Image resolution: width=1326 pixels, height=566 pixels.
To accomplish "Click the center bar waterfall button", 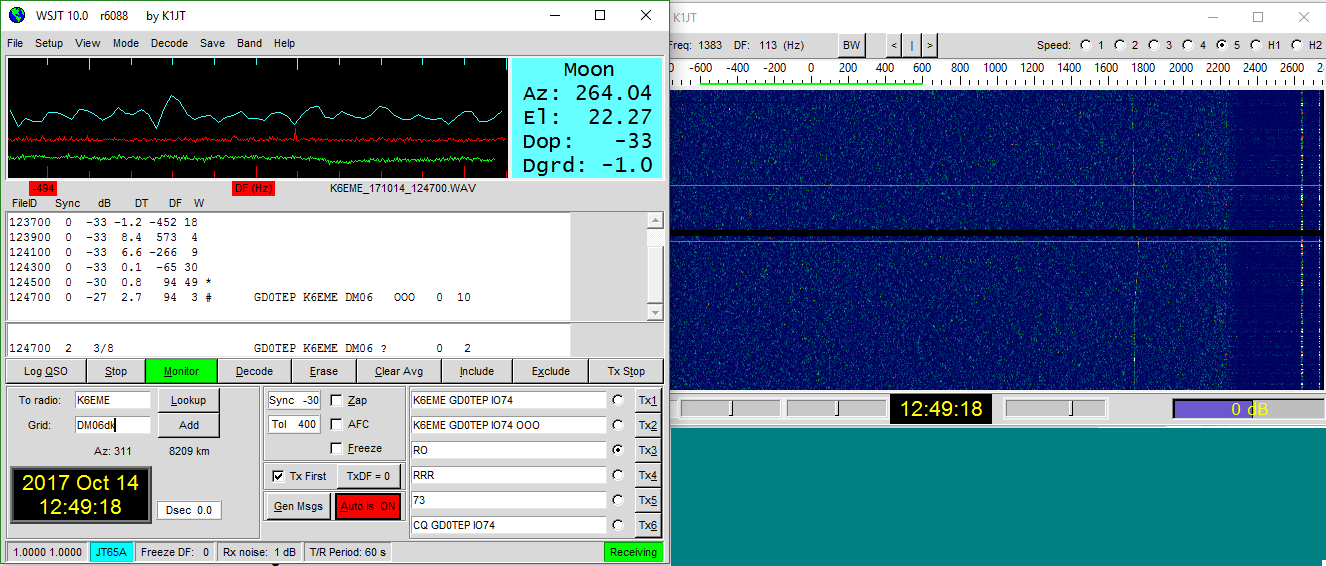I will tap(912, 45).
